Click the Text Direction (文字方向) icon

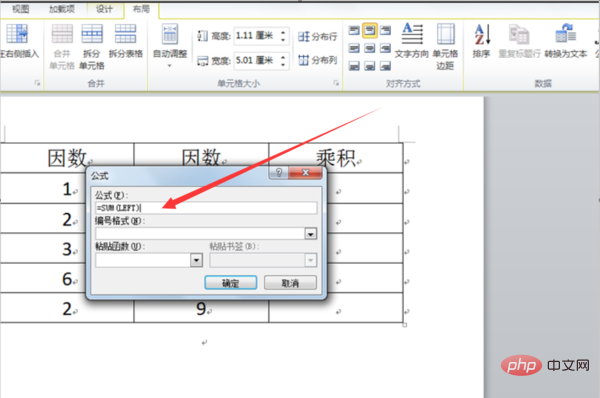coord(412,34)
